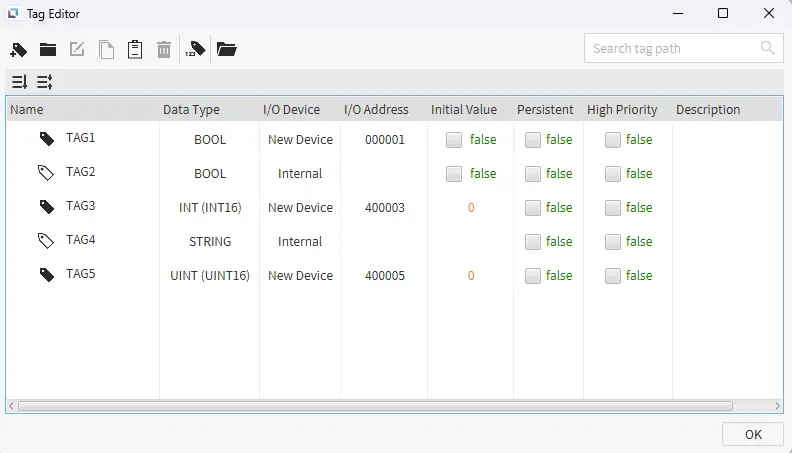Click the 400005 address cell

tap(384, 276)
